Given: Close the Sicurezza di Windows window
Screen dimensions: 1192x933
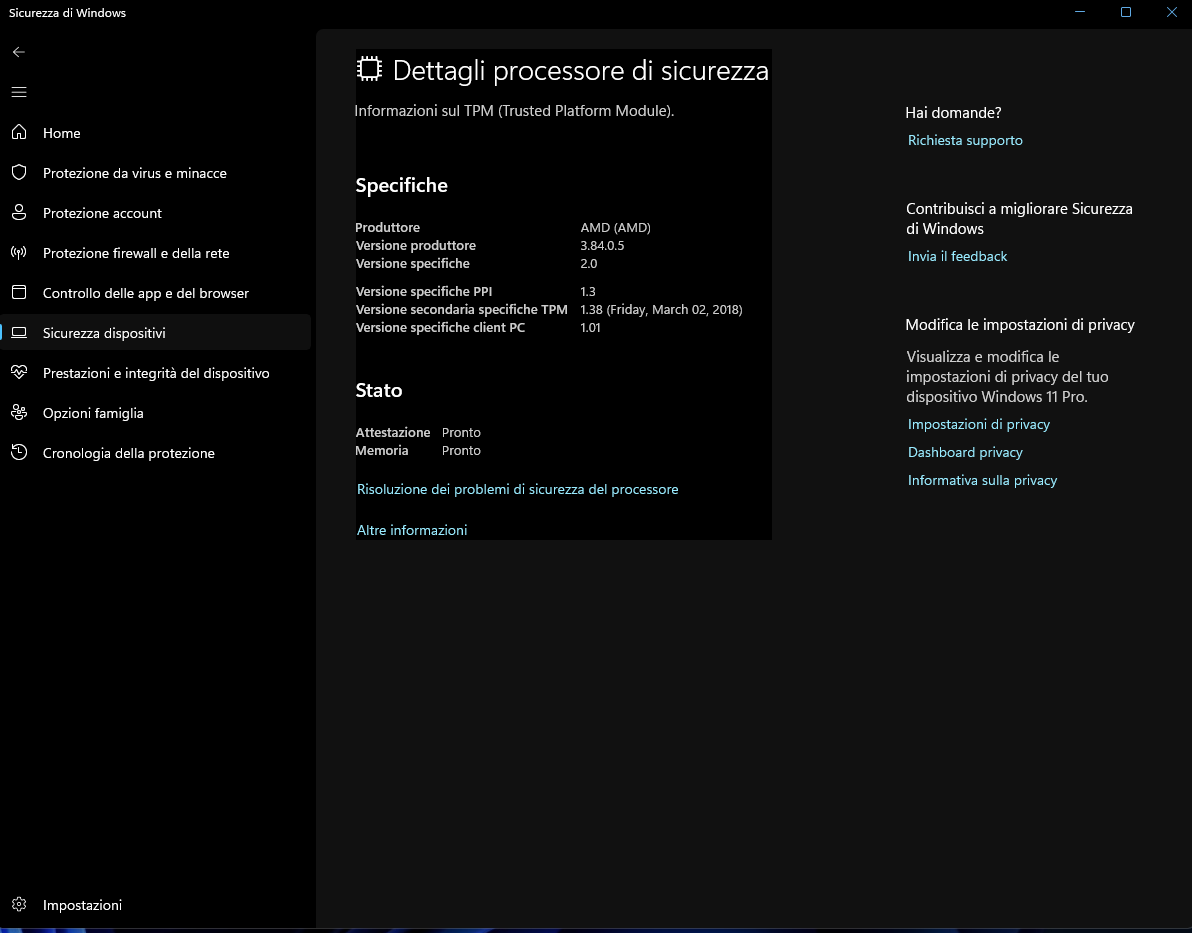Looking at the screenshot, I should tap(1171, 12).
